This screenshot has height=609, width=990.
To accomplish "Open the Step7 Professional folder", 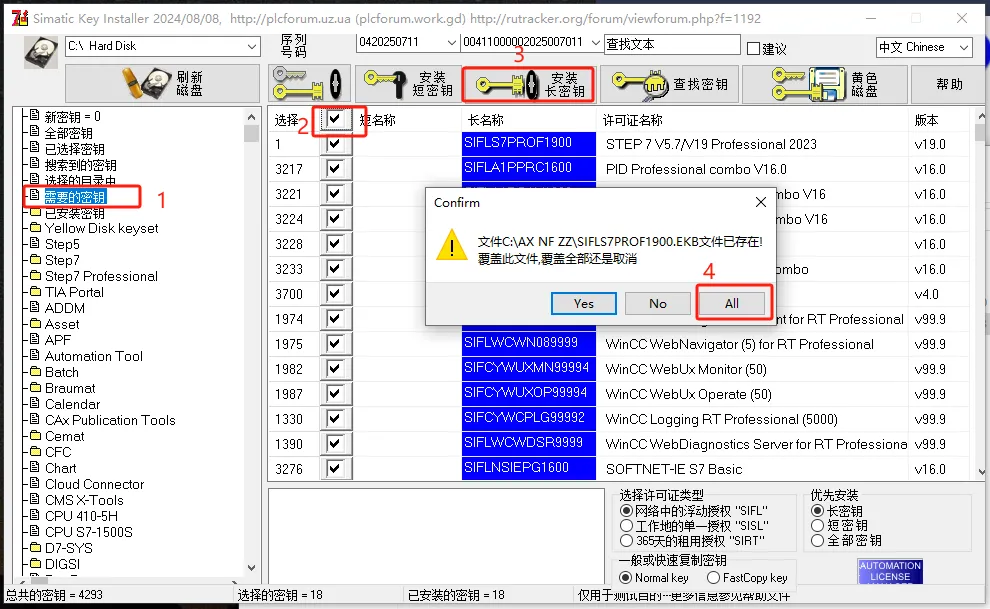I will point(101,276).
